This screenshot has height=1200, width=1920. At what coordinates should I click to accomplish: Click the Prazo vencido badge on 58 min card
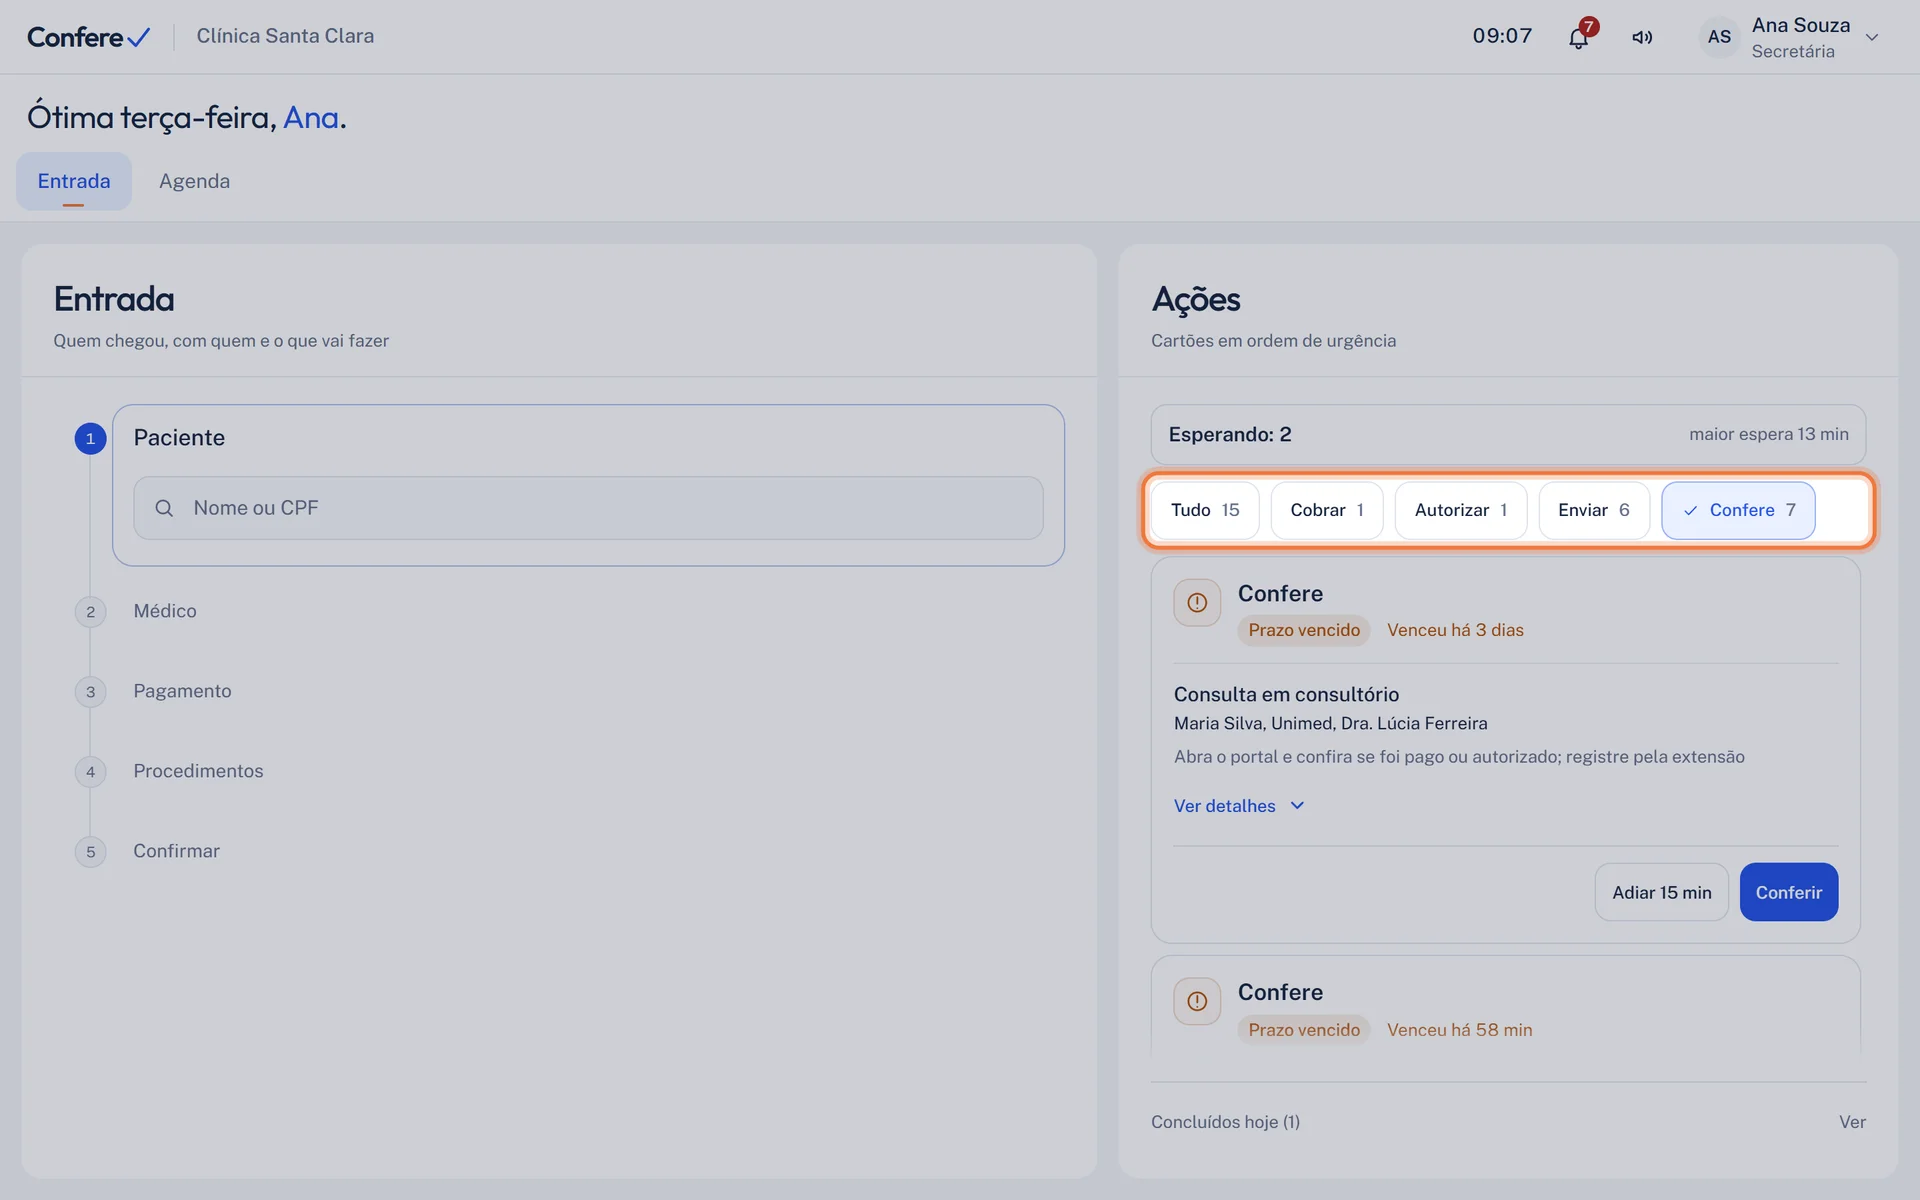(x=1304, y=1030)
